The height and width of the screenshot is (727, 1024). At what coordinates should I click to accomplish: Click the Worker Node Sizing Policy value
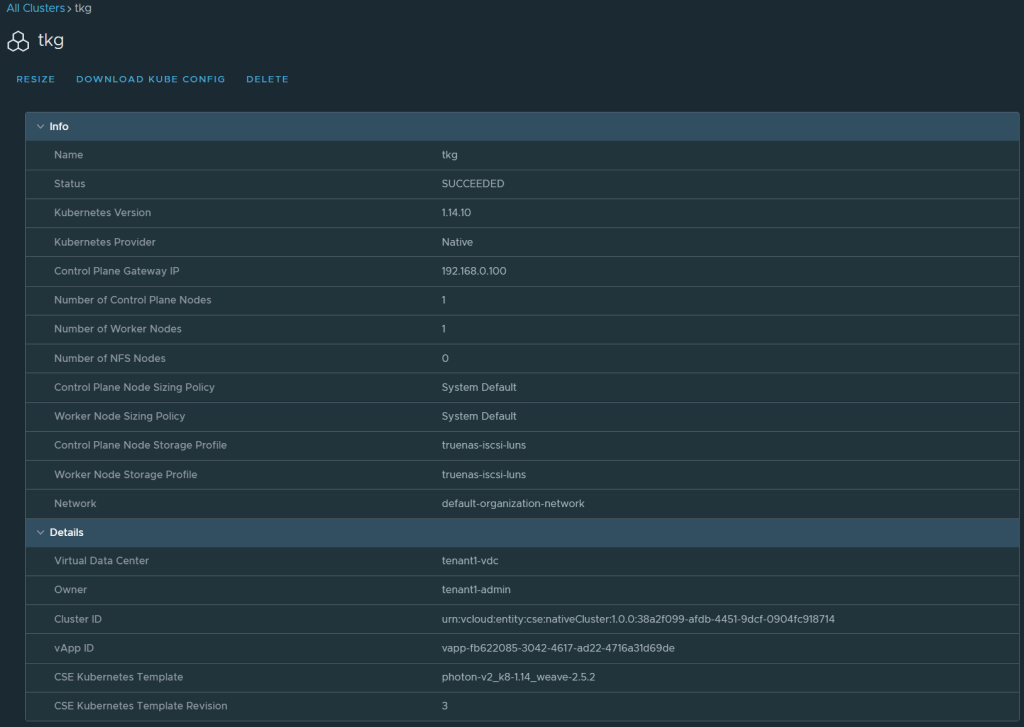click(x=479, y=416)
